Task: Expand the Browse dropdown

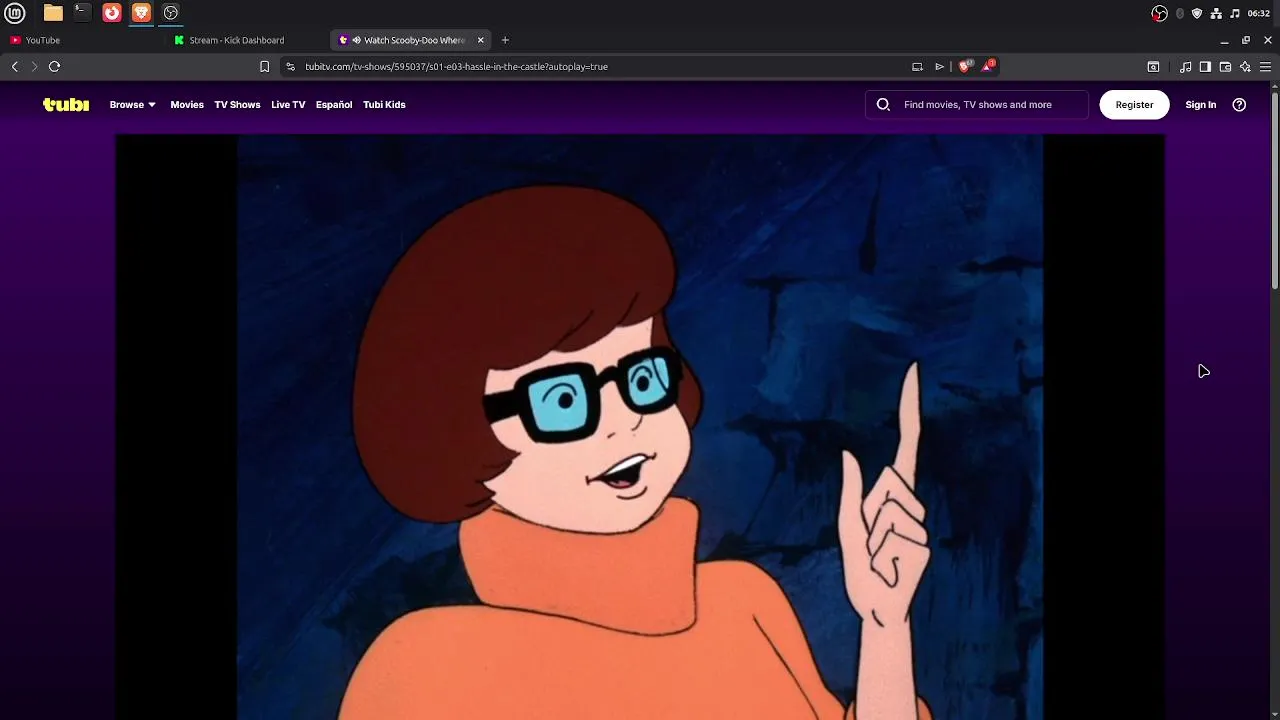Action: tap(132, 105)
